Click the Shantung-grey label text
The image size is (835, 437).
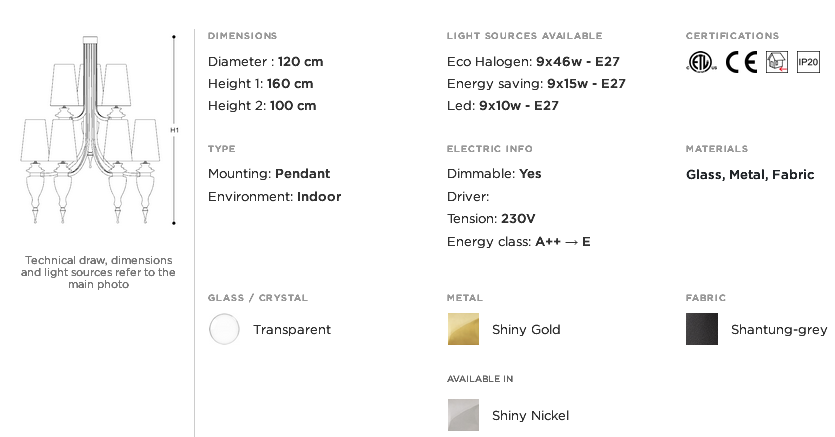[779, 330]
